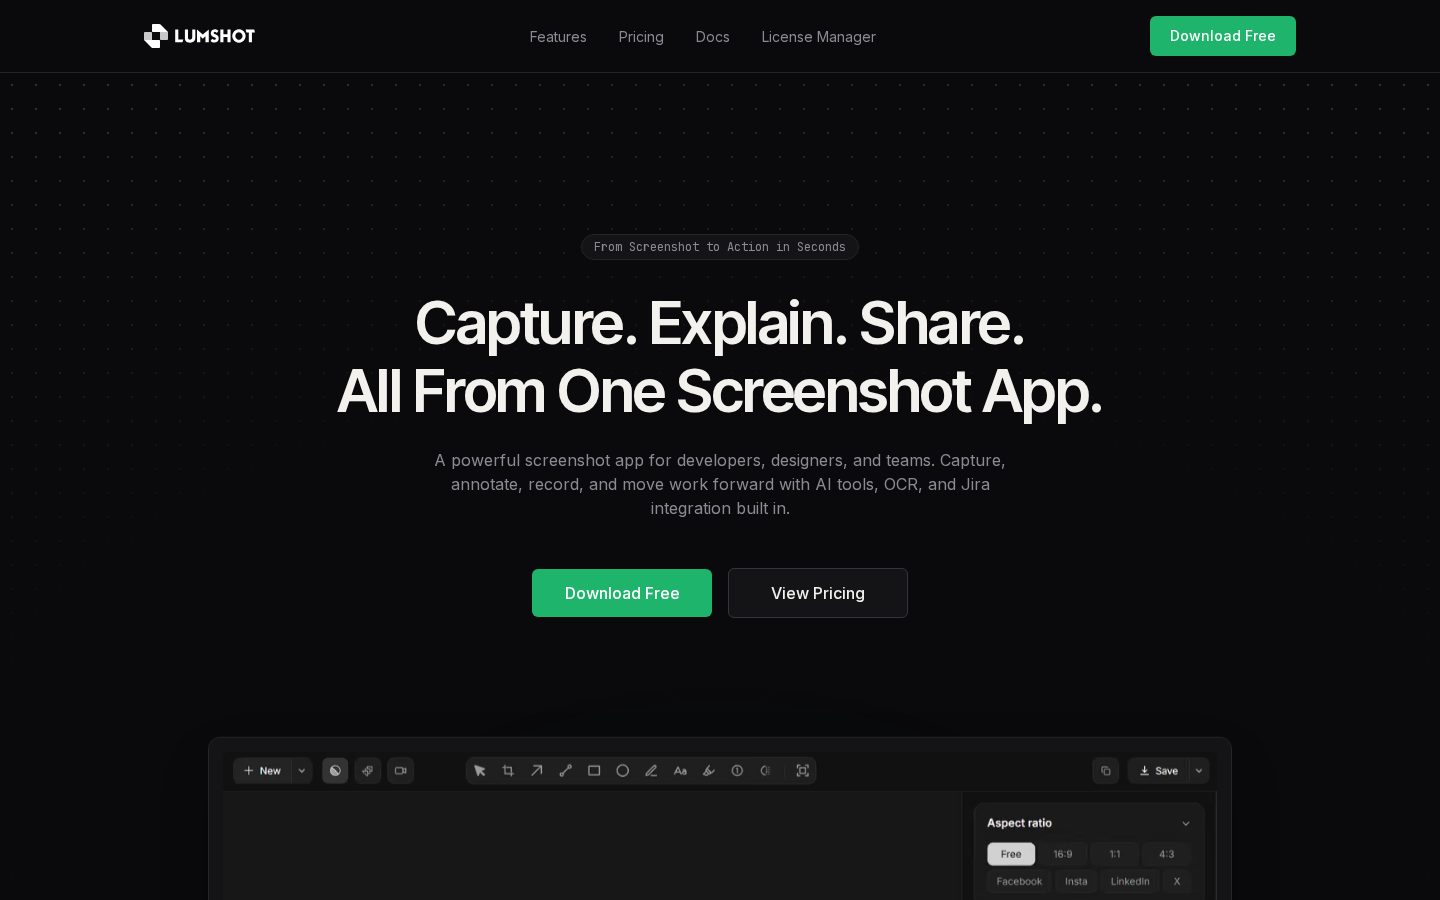Select the Rectangle shape tool
Viewport: 1440px width, 900px height.
pos(594,771)
